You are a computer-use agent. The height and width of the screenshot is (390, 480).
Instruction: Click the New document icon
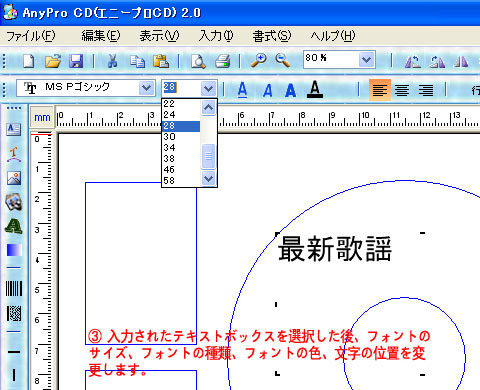pos(29,61)
